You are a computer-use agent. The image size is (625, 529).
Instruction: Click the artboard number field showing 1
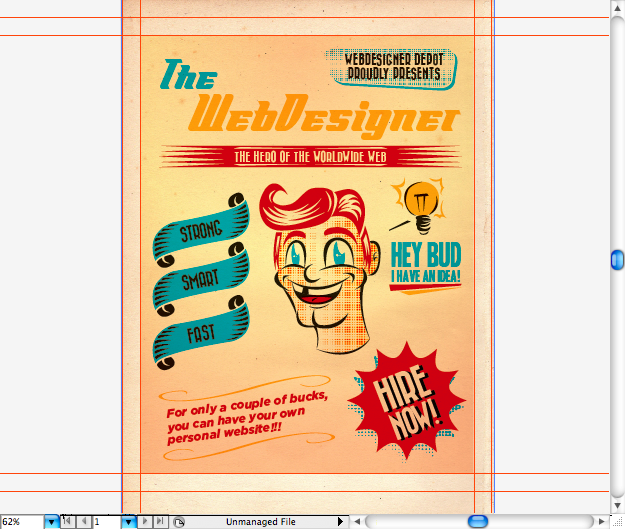click(106, 522)
